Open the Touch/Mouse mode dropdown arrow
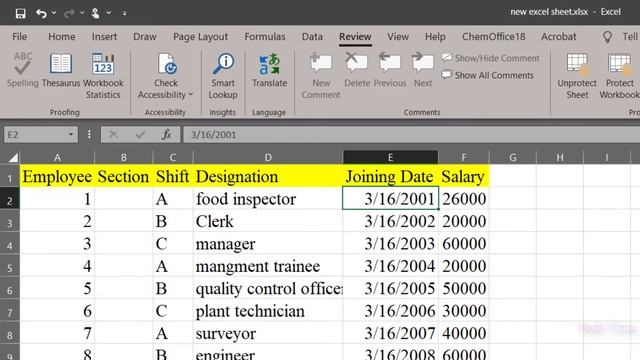 pos(109,13)
